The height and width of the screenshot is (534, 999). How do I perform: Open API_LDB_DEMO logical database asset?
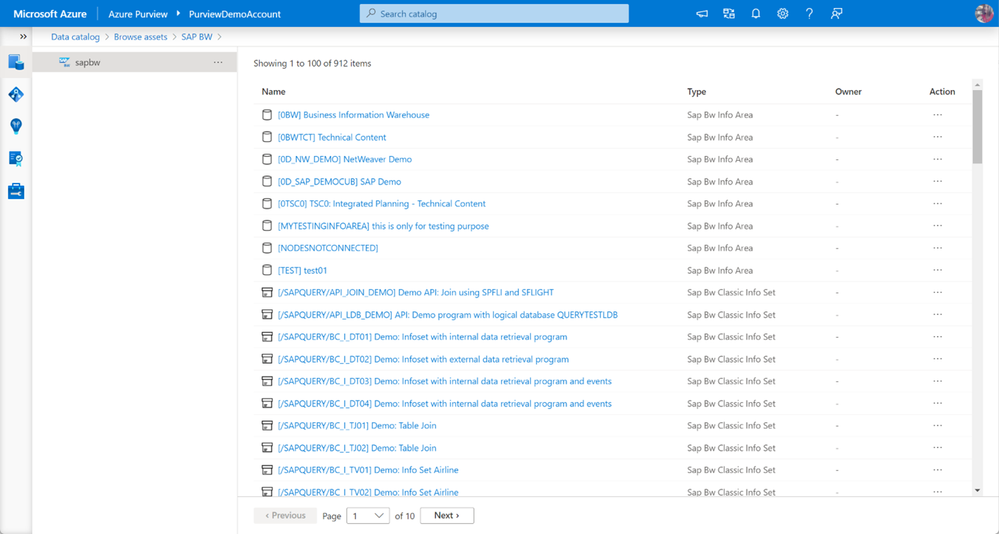point(448,315)
